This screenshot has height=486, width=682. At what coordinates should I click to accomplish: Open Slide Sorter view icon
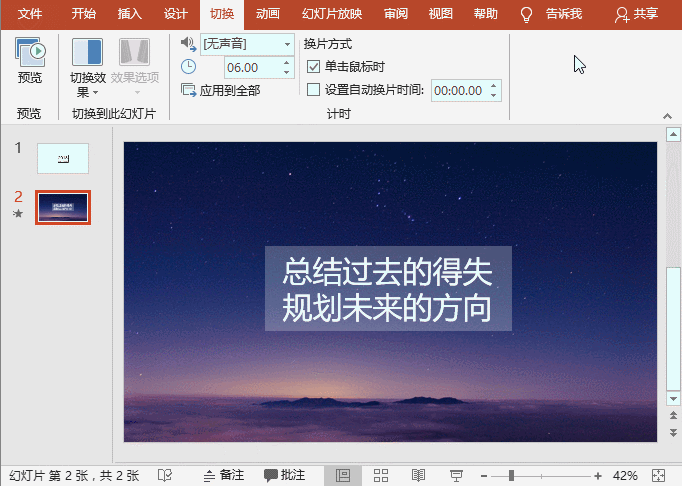coord(380,475)
